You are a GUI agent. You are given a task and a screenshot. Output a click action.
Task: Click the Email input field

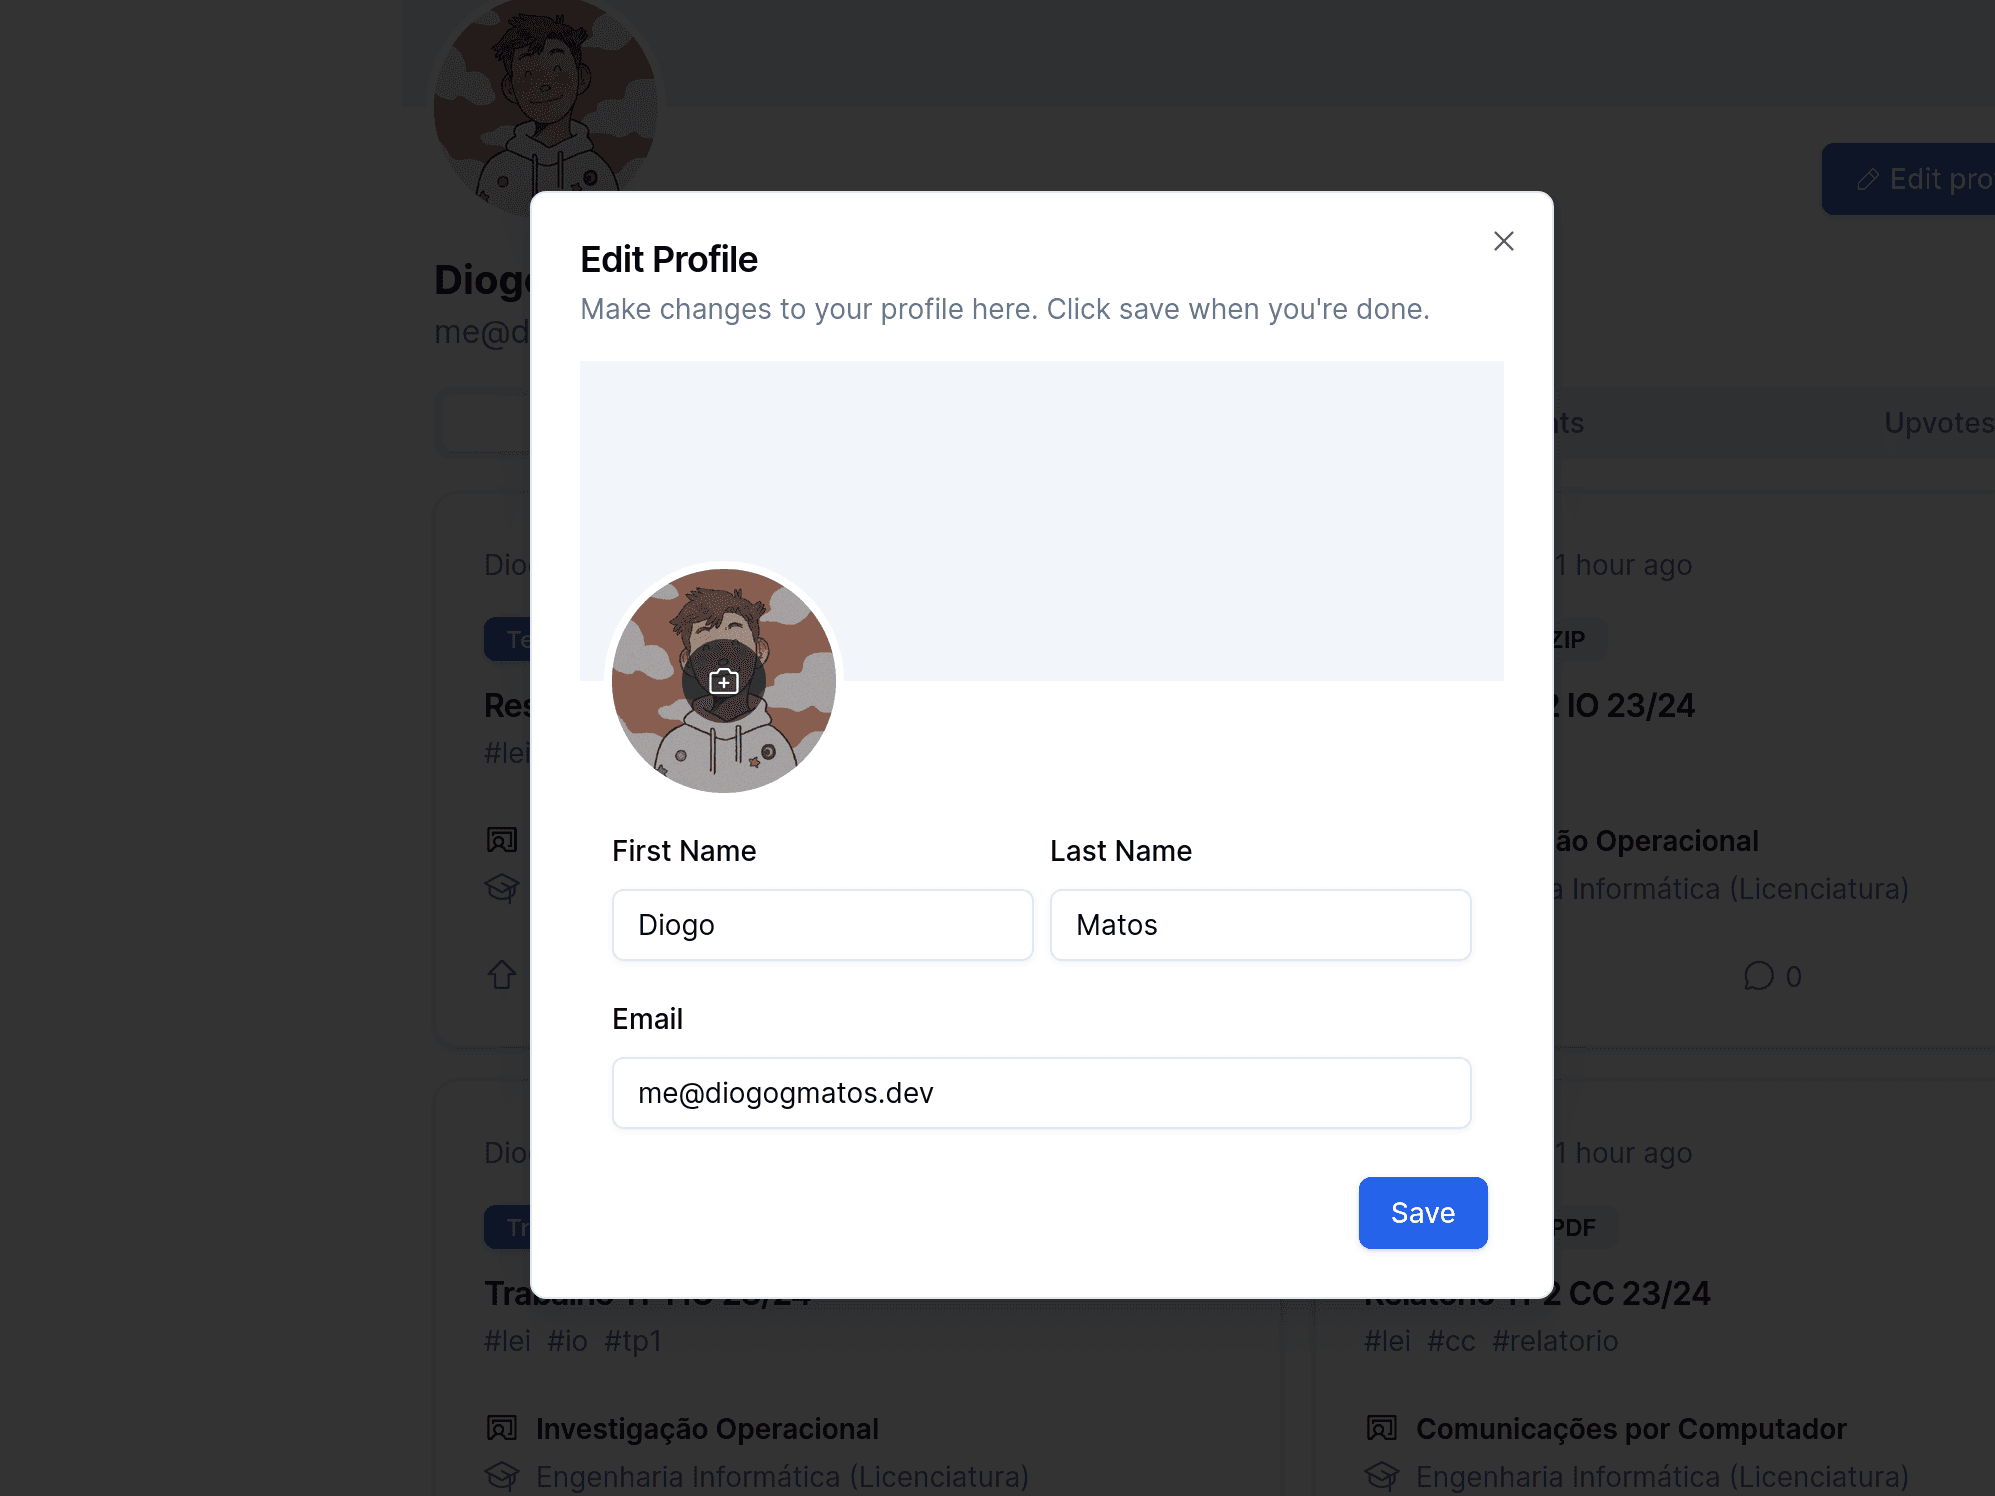tap(1041, 1093)
